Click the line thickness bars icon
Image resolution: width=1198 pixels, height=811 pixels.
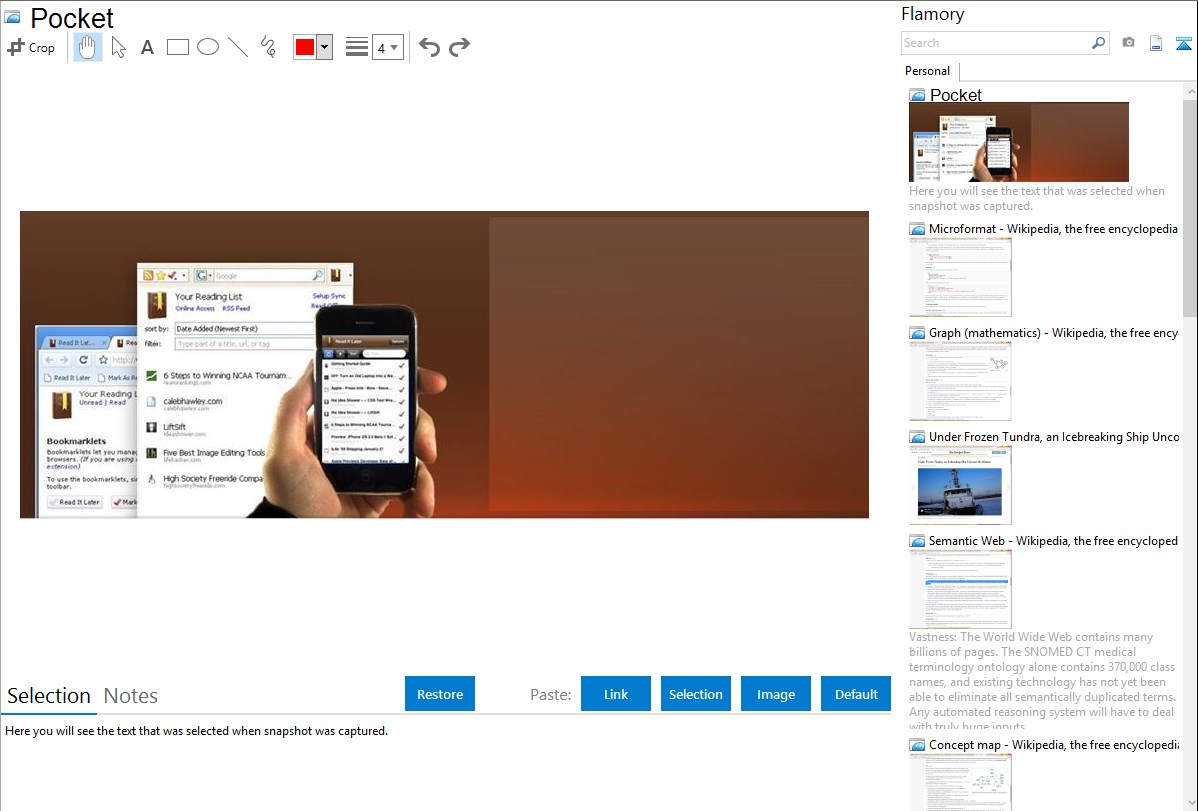point(357,47)
